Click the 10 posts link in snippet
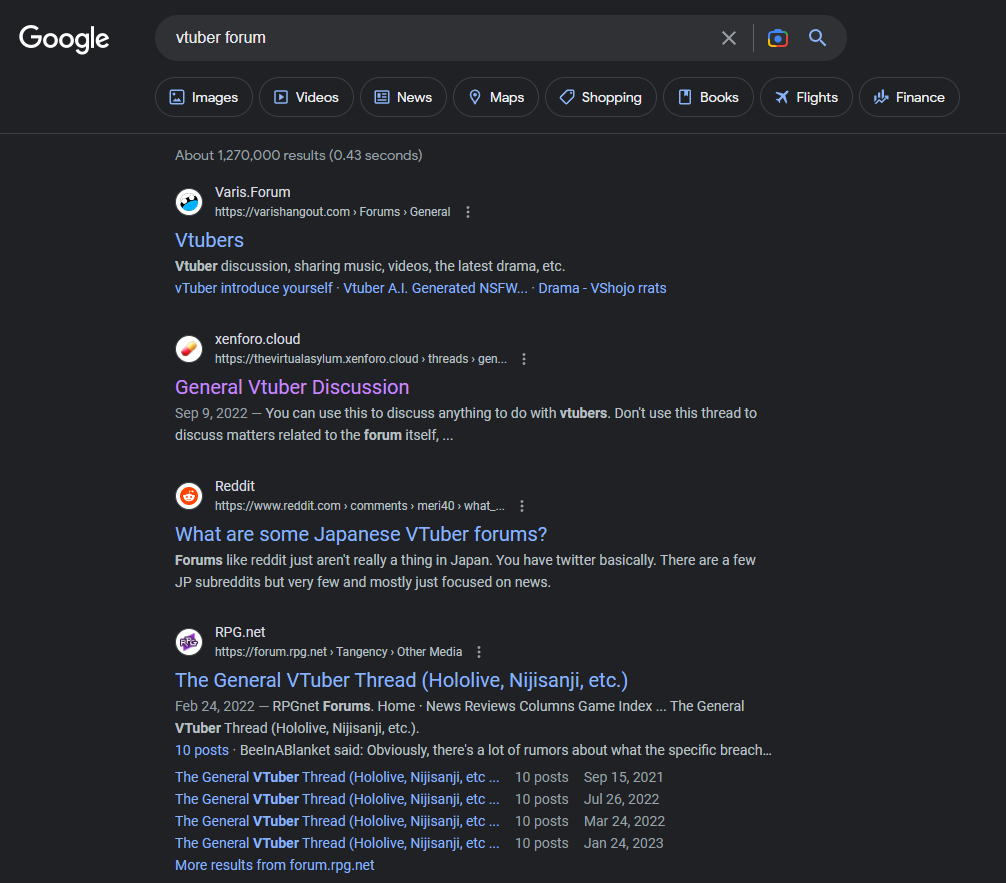The width and height of the screenshot is (1006, 883). point(201,750)
